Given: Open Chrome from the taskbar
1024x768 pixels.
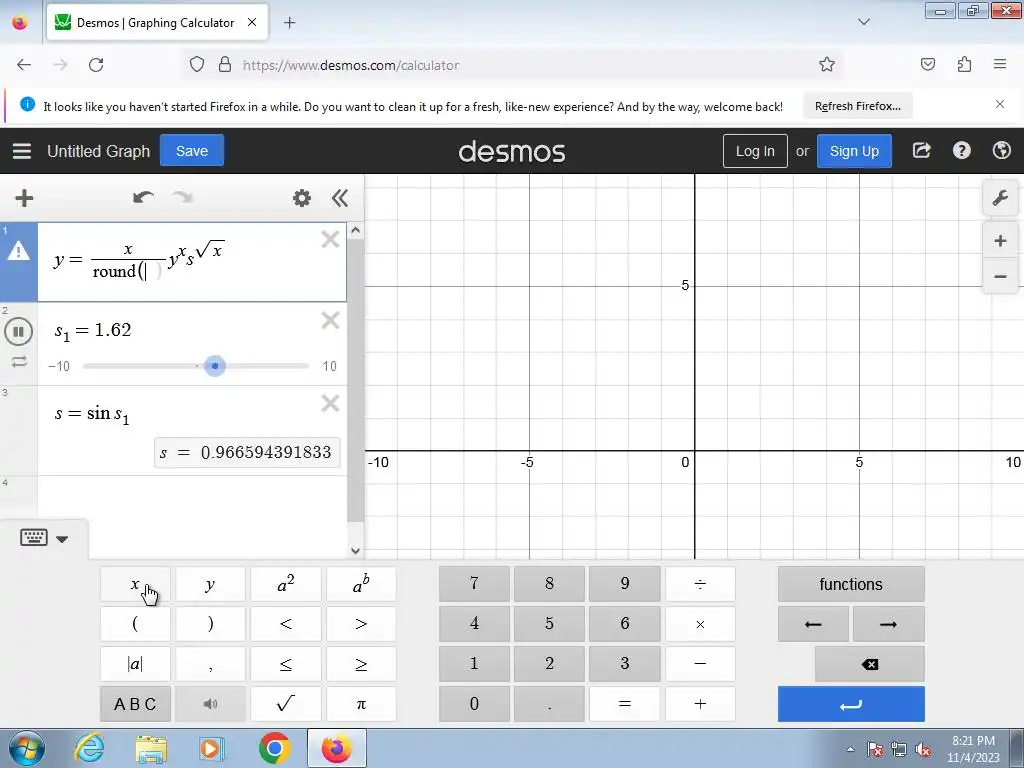Looking at the screenshot, I should [274, 748].
